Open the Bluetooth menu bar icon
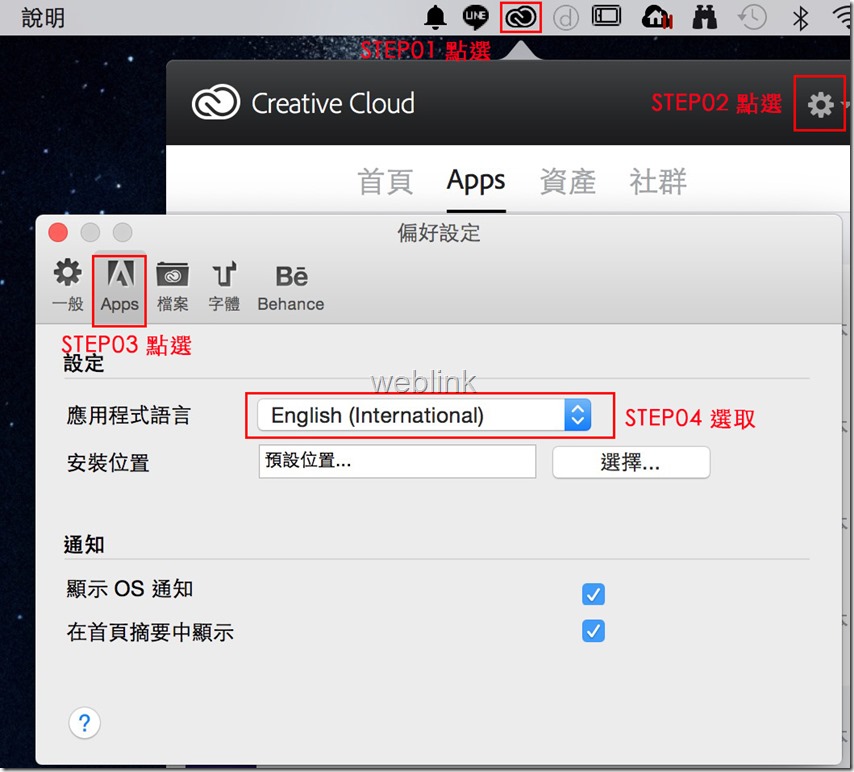This screenshot has height=772, width=854. (x=800, y=19)
